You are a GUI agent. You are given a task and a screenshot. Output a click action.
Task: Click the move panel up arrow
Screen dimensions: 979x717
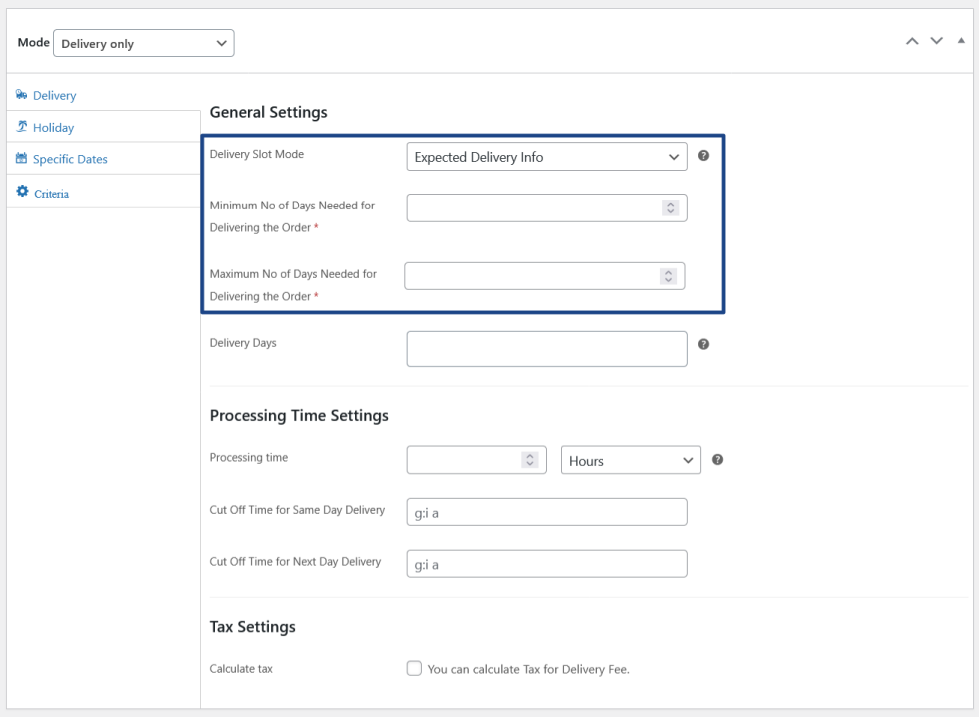coord(911,41)
